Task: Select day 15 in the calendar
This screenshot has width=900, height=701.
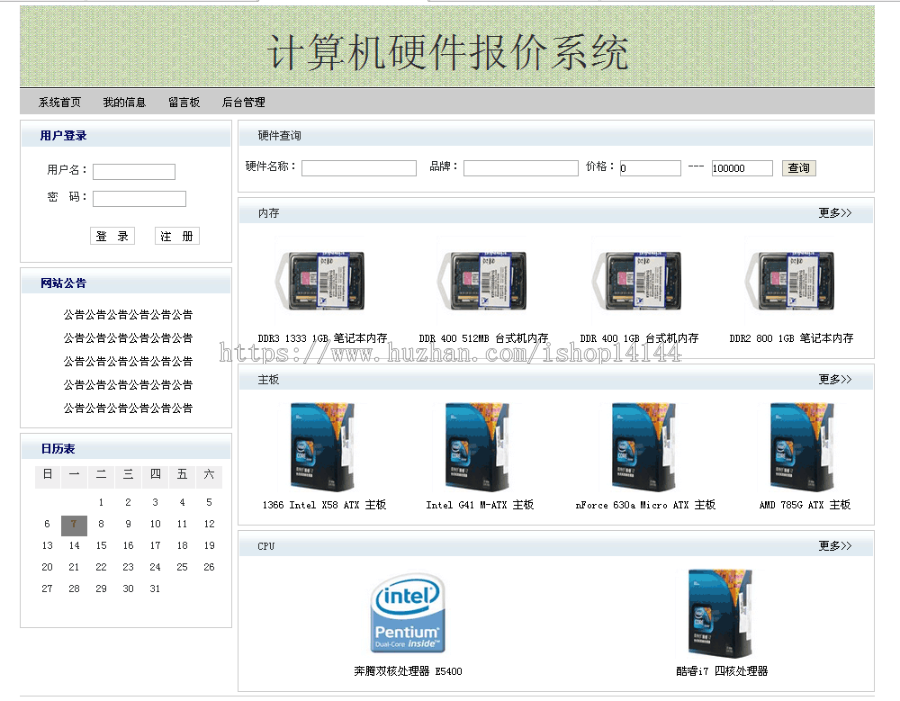Action: coord(101,545)
